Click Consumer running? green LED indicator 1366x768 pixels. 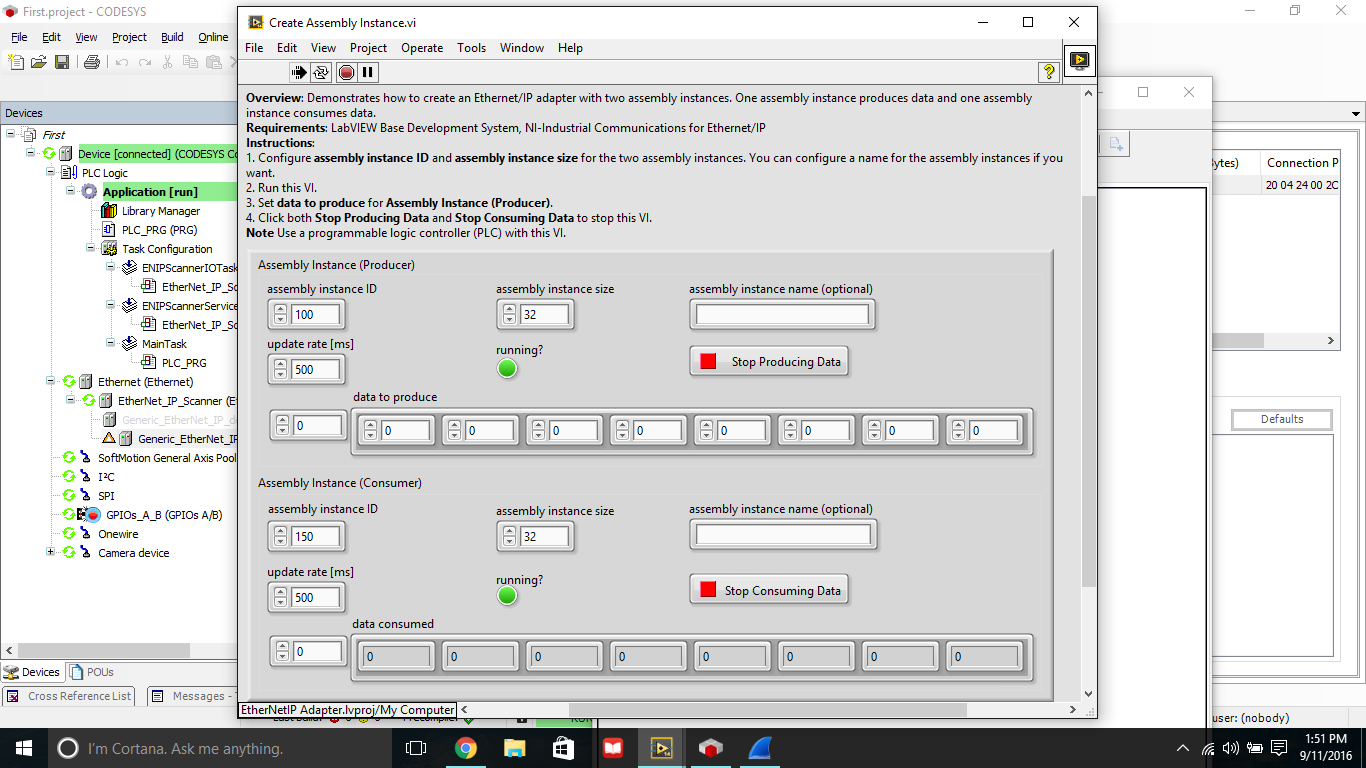pos(507,596)
